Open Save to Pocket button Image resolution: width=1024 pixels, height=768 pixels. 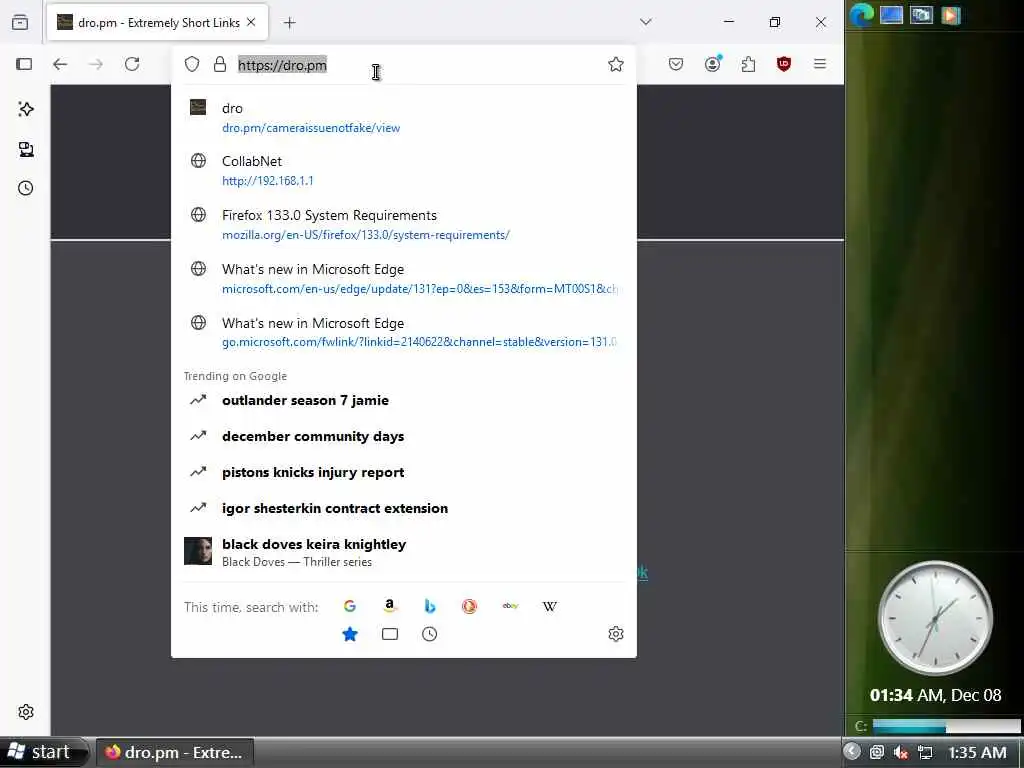pos(676,64)
